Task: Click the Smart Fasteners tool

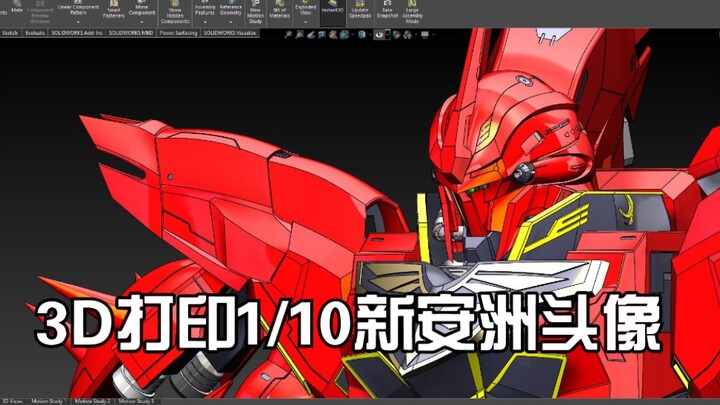Action: [113, 9]
